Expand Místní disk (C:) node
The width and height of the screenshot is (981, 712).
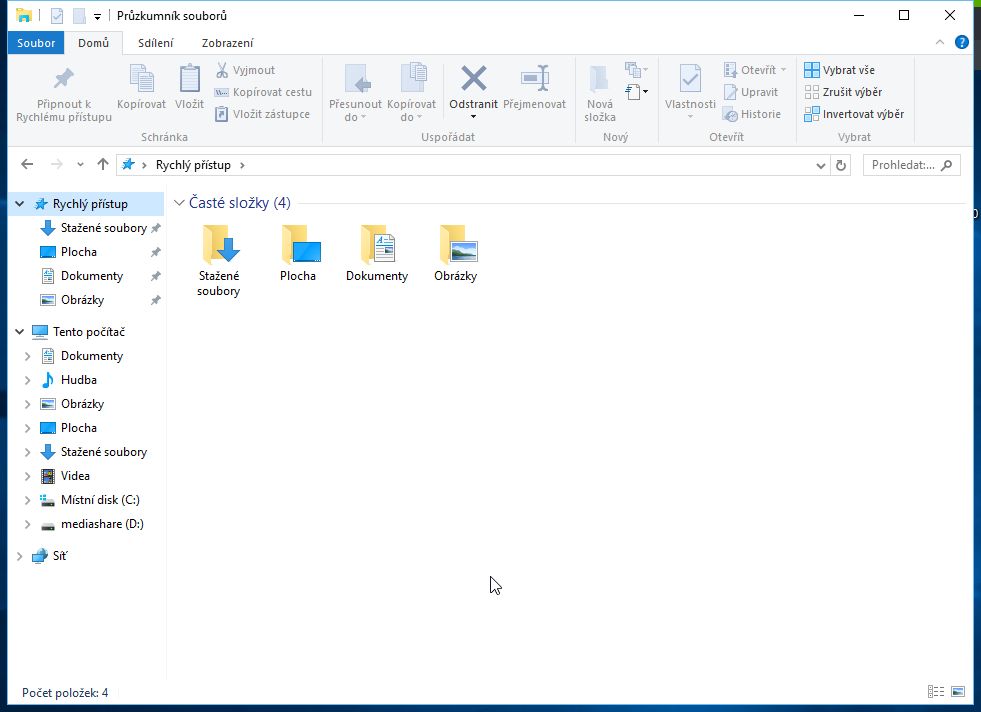pyautogui.click(x=28, y=500)
